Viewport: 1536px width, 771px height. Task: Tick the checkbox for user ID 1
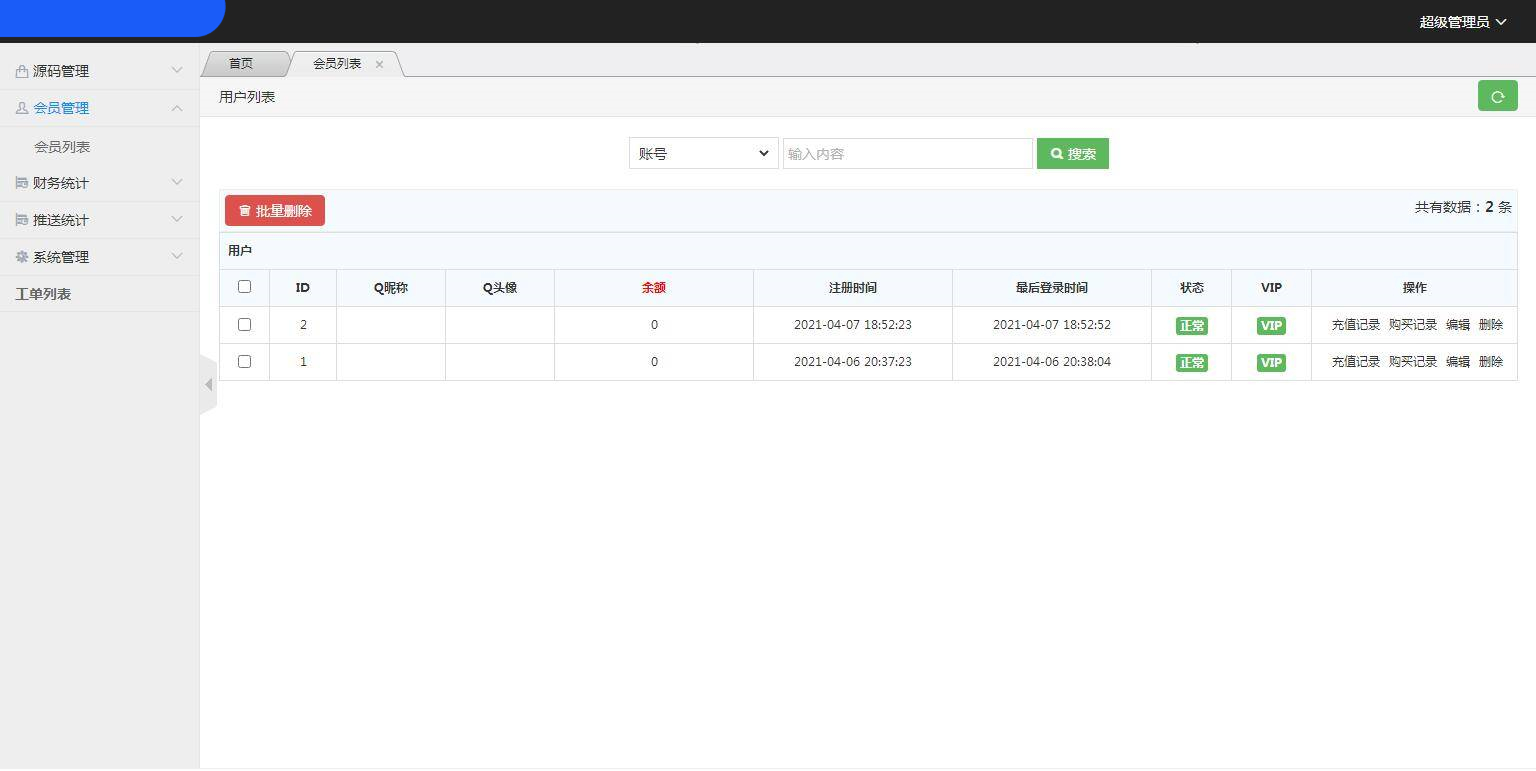[x=244, y=361]
